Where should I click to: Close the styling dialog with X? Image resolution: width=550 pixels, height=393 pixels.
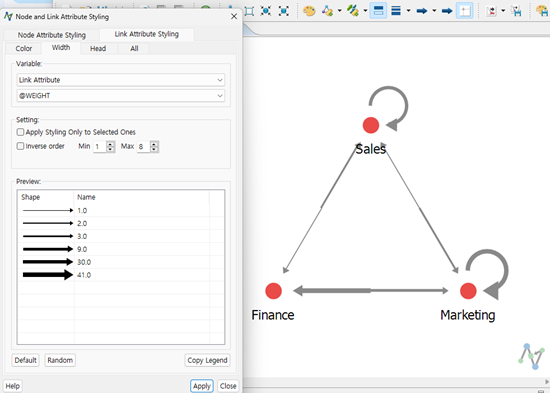coord(234,16)
